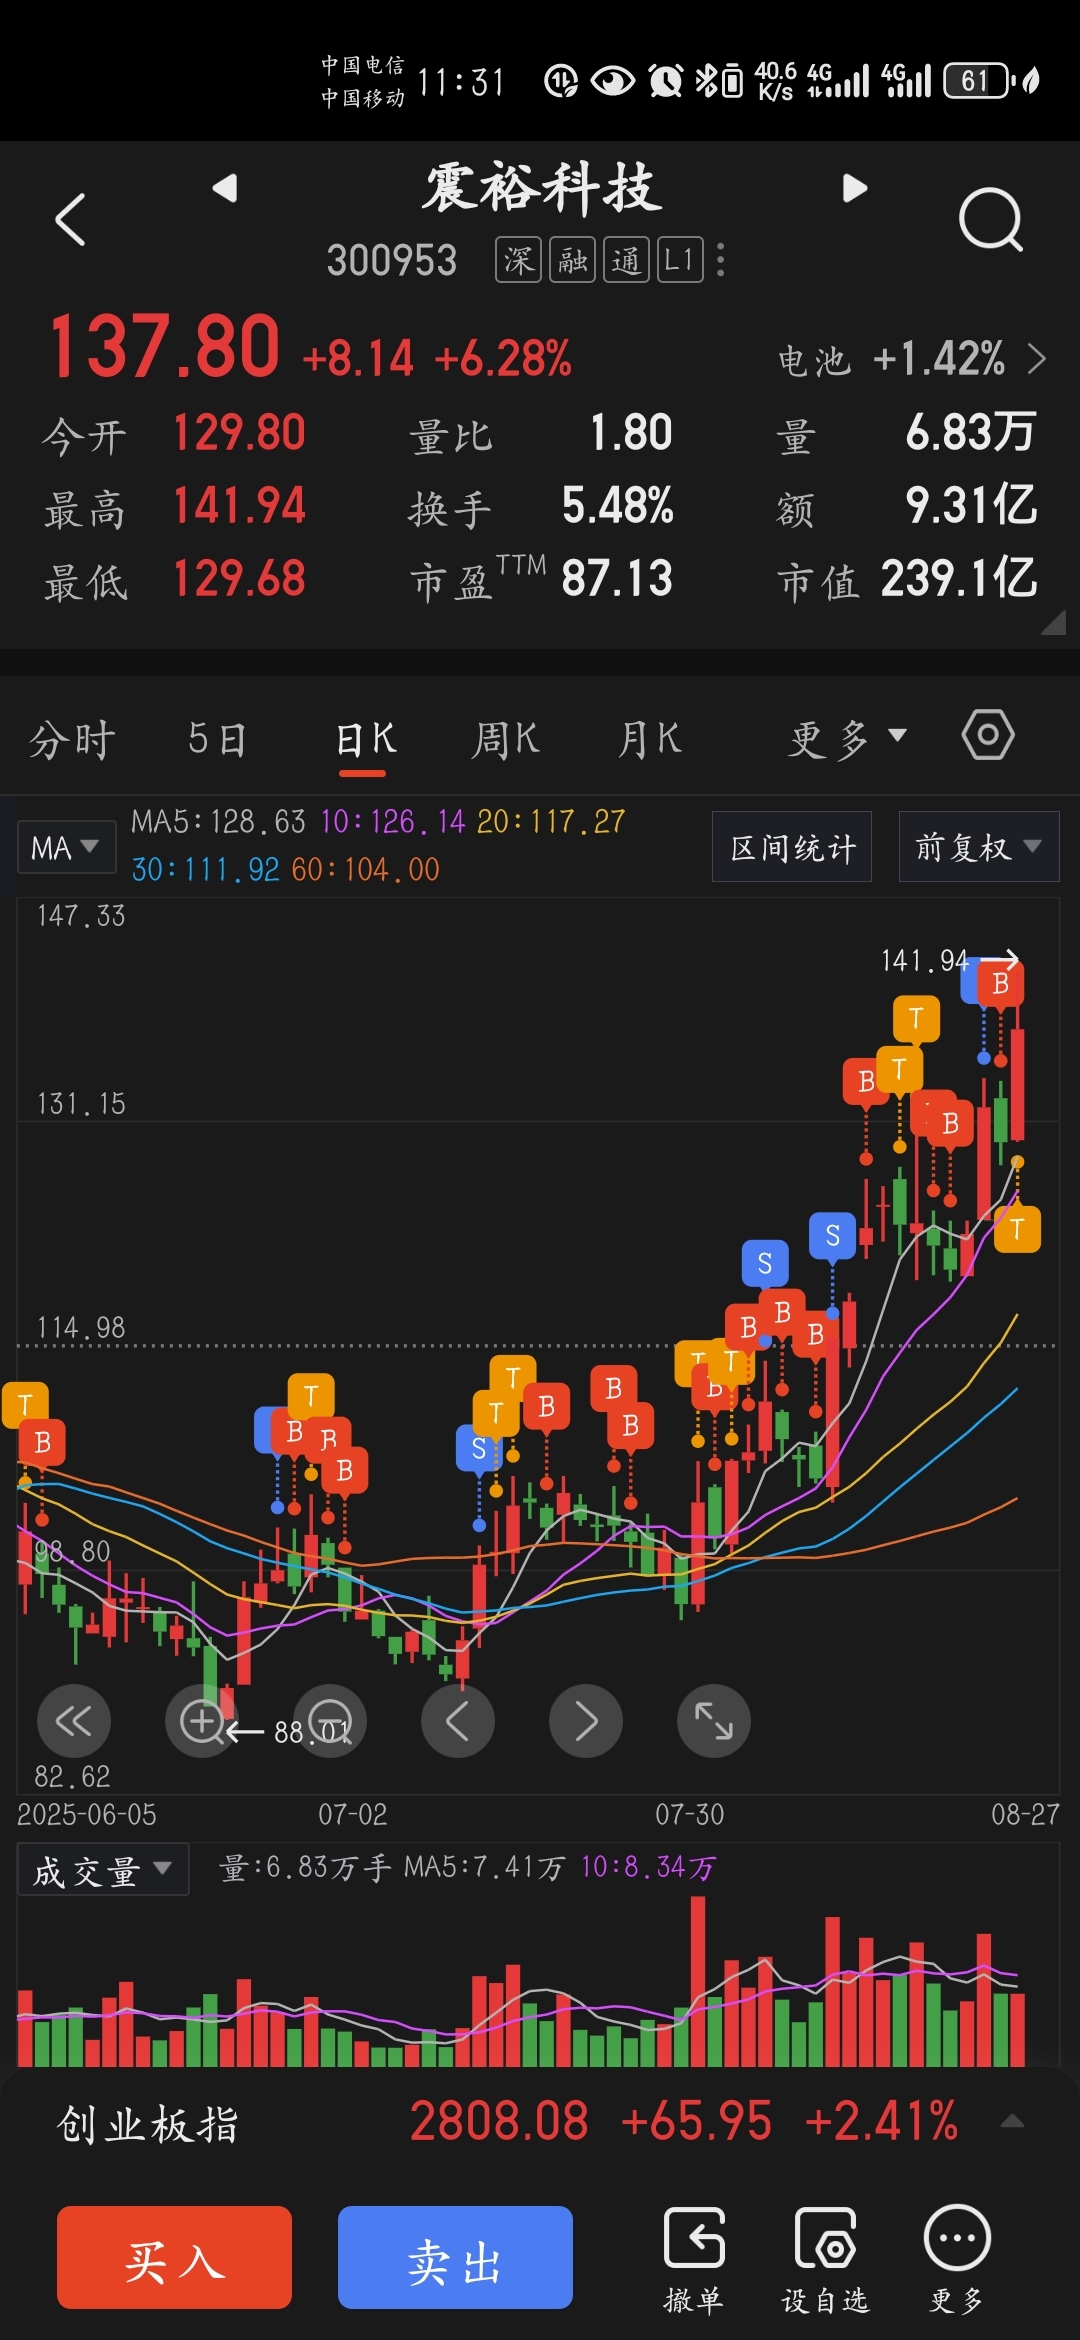Move chart one candle left
This screenshot has width=1080, height=2340.
coord(457,1721)
